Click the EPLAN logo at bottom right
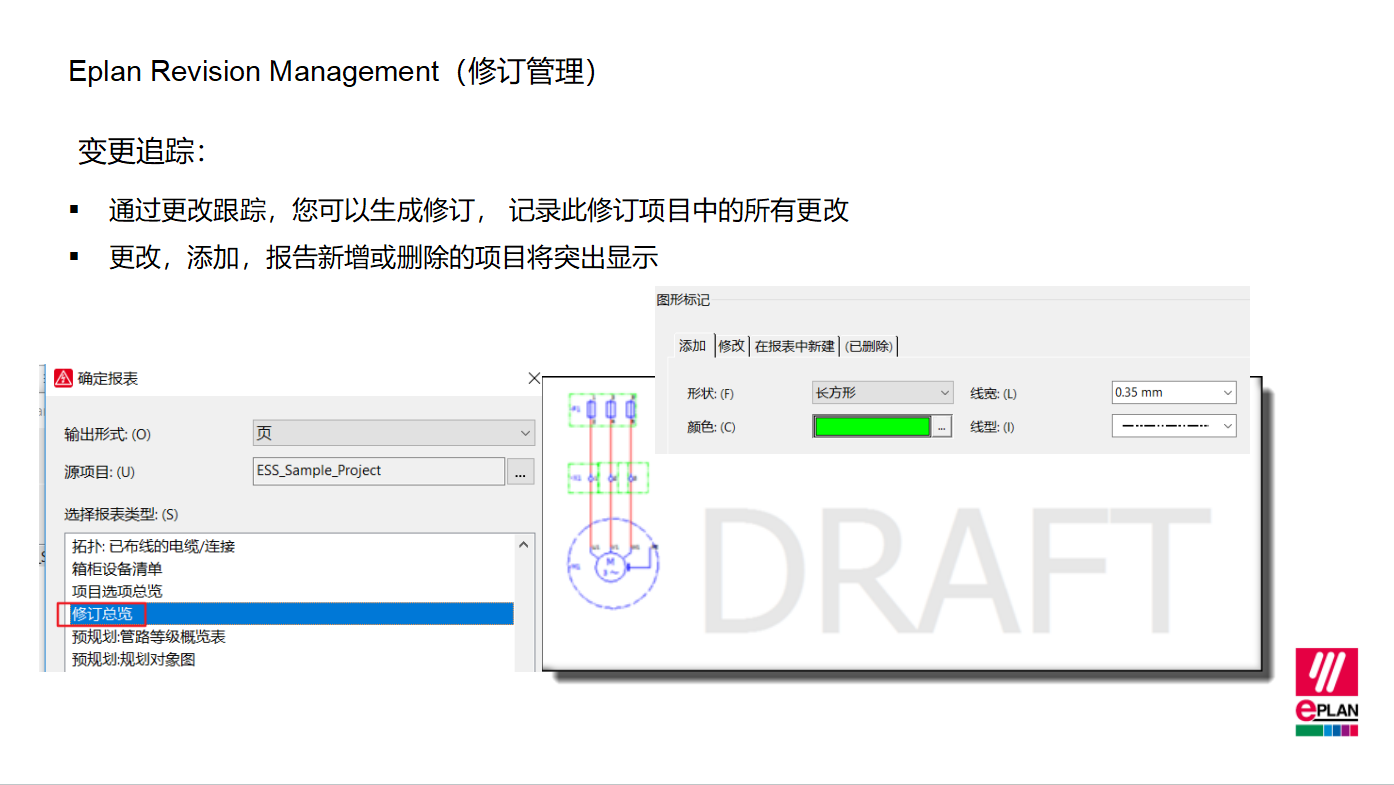The image size is (1394, 785). 1327,692
